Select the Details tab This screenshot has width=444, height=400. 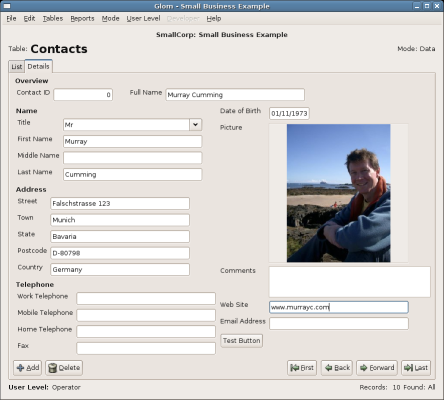pos(38,66)
